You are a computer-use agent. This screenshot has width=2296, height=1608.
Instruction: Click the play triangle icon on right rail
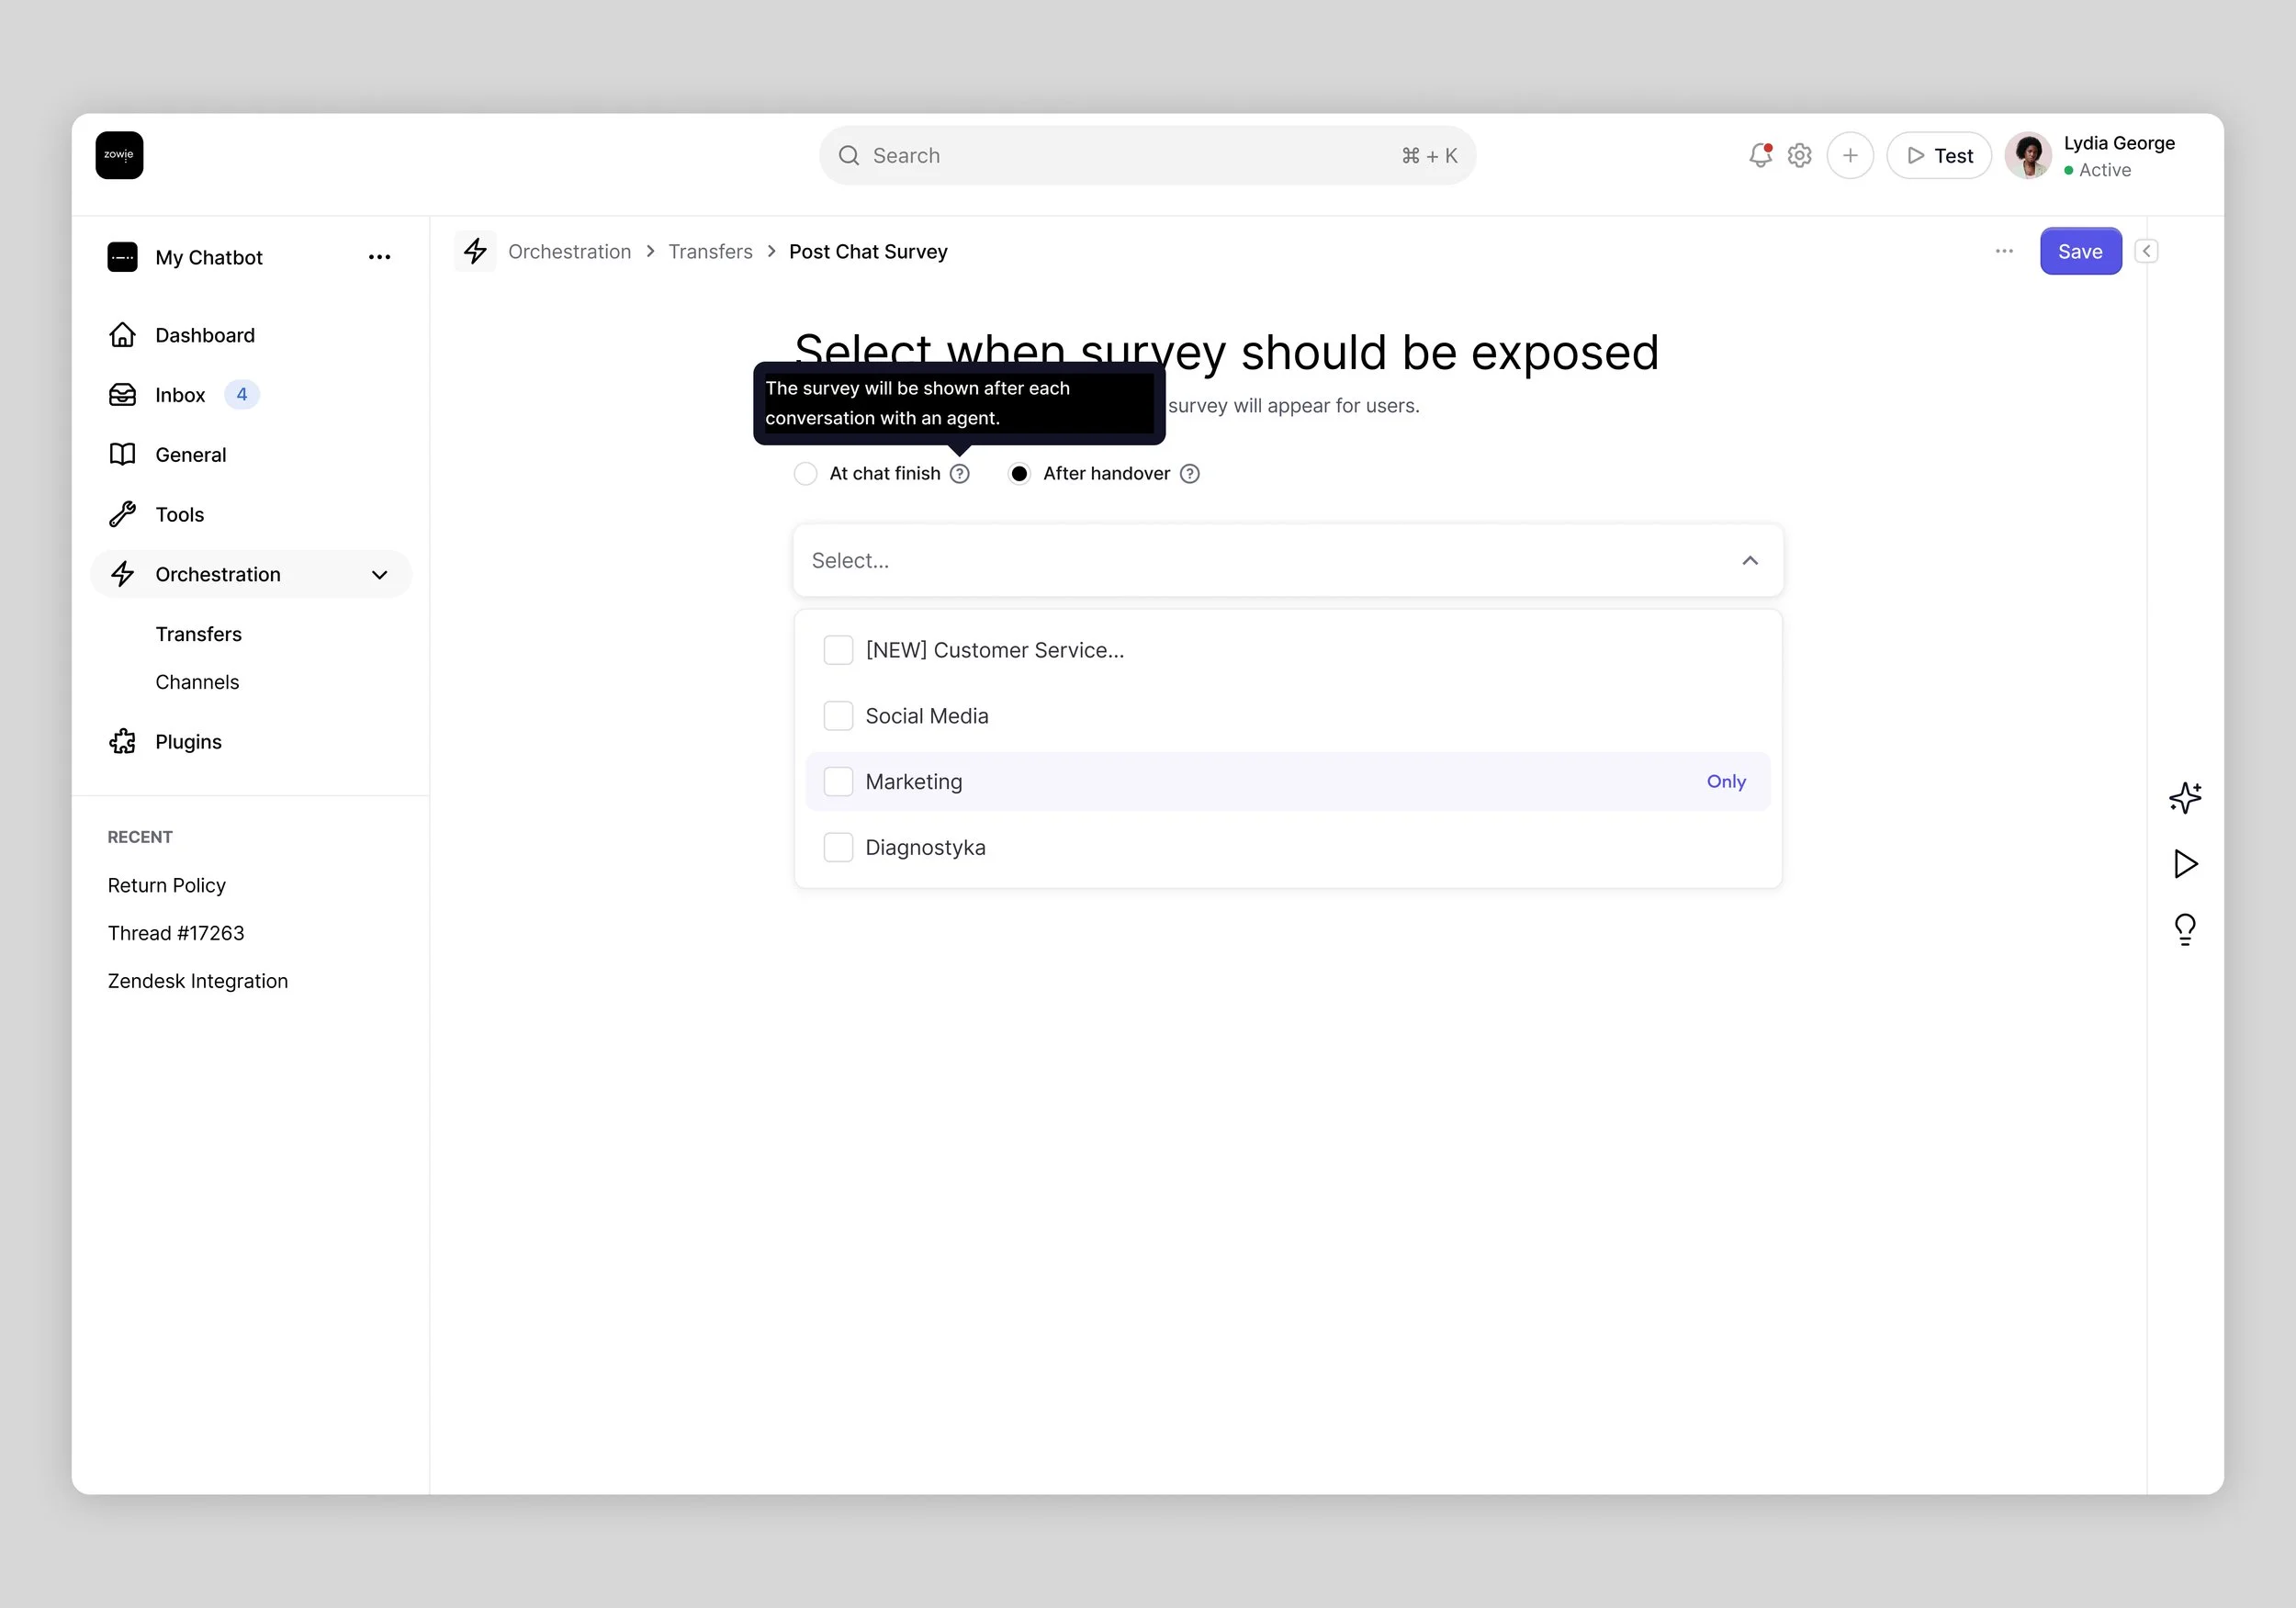point(2185,863)
